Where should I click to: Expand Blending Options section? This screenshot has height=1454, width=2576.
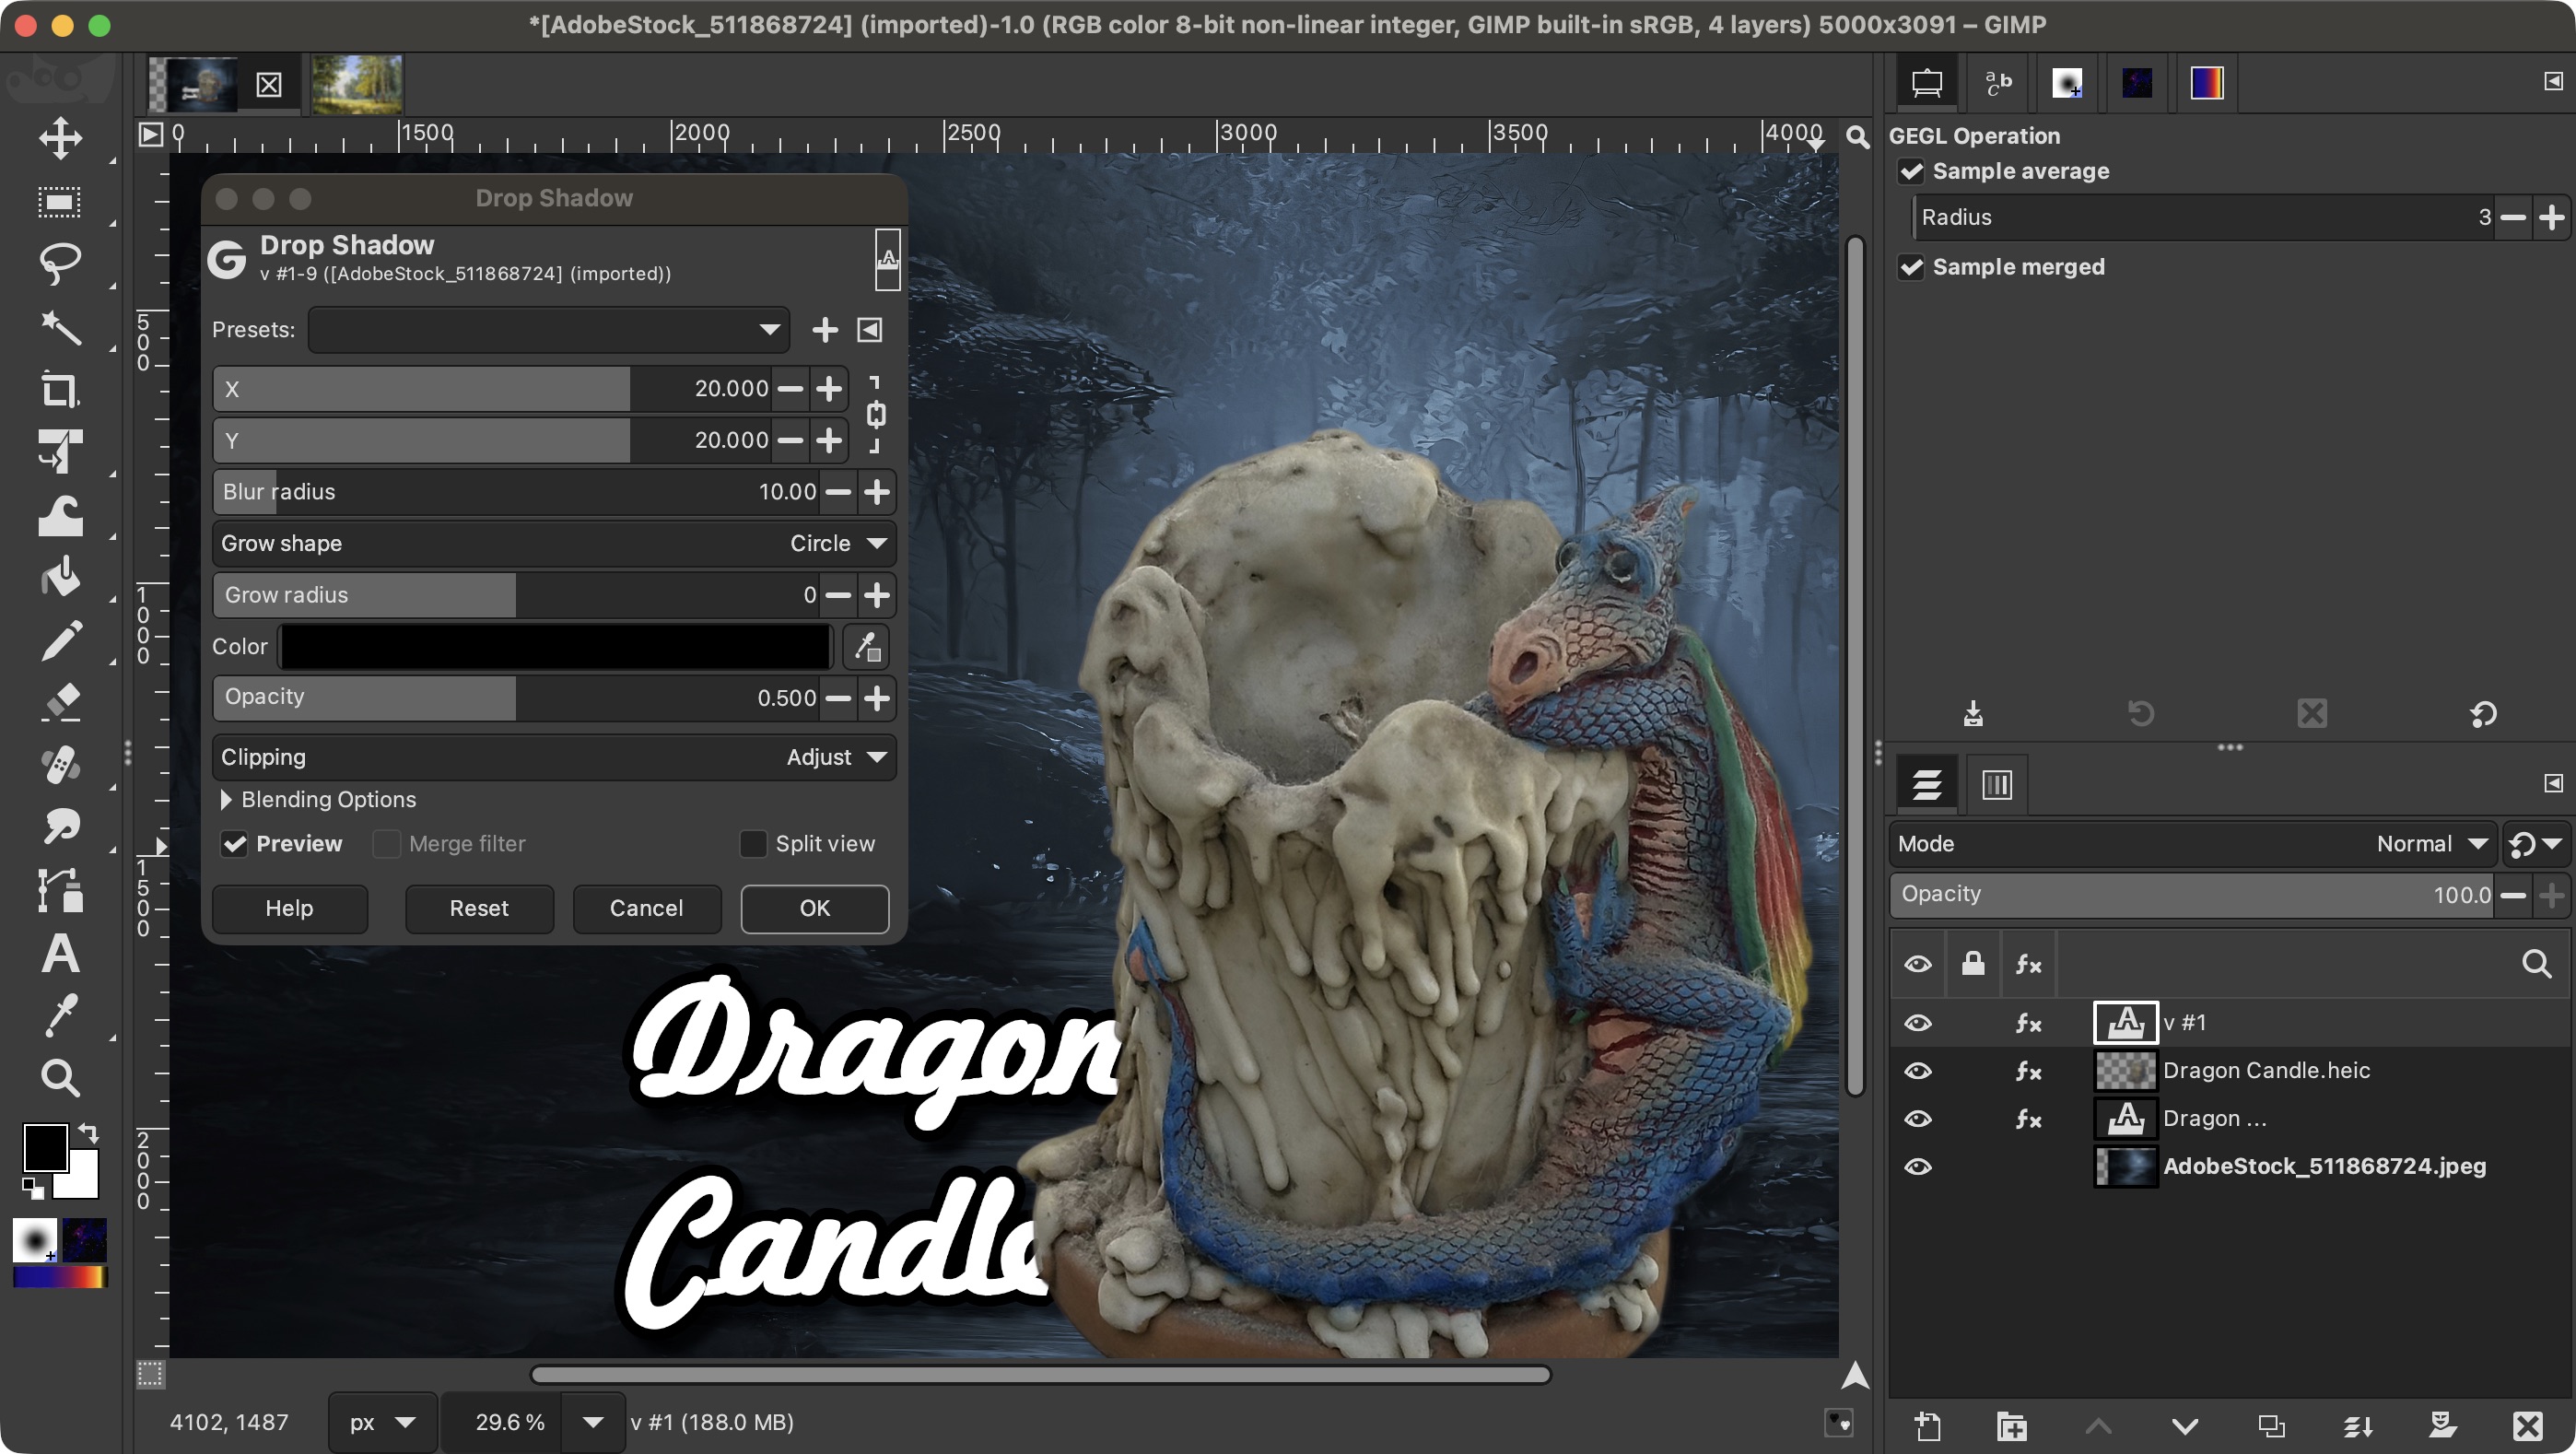pyautogui.click(x=225, y=800)
